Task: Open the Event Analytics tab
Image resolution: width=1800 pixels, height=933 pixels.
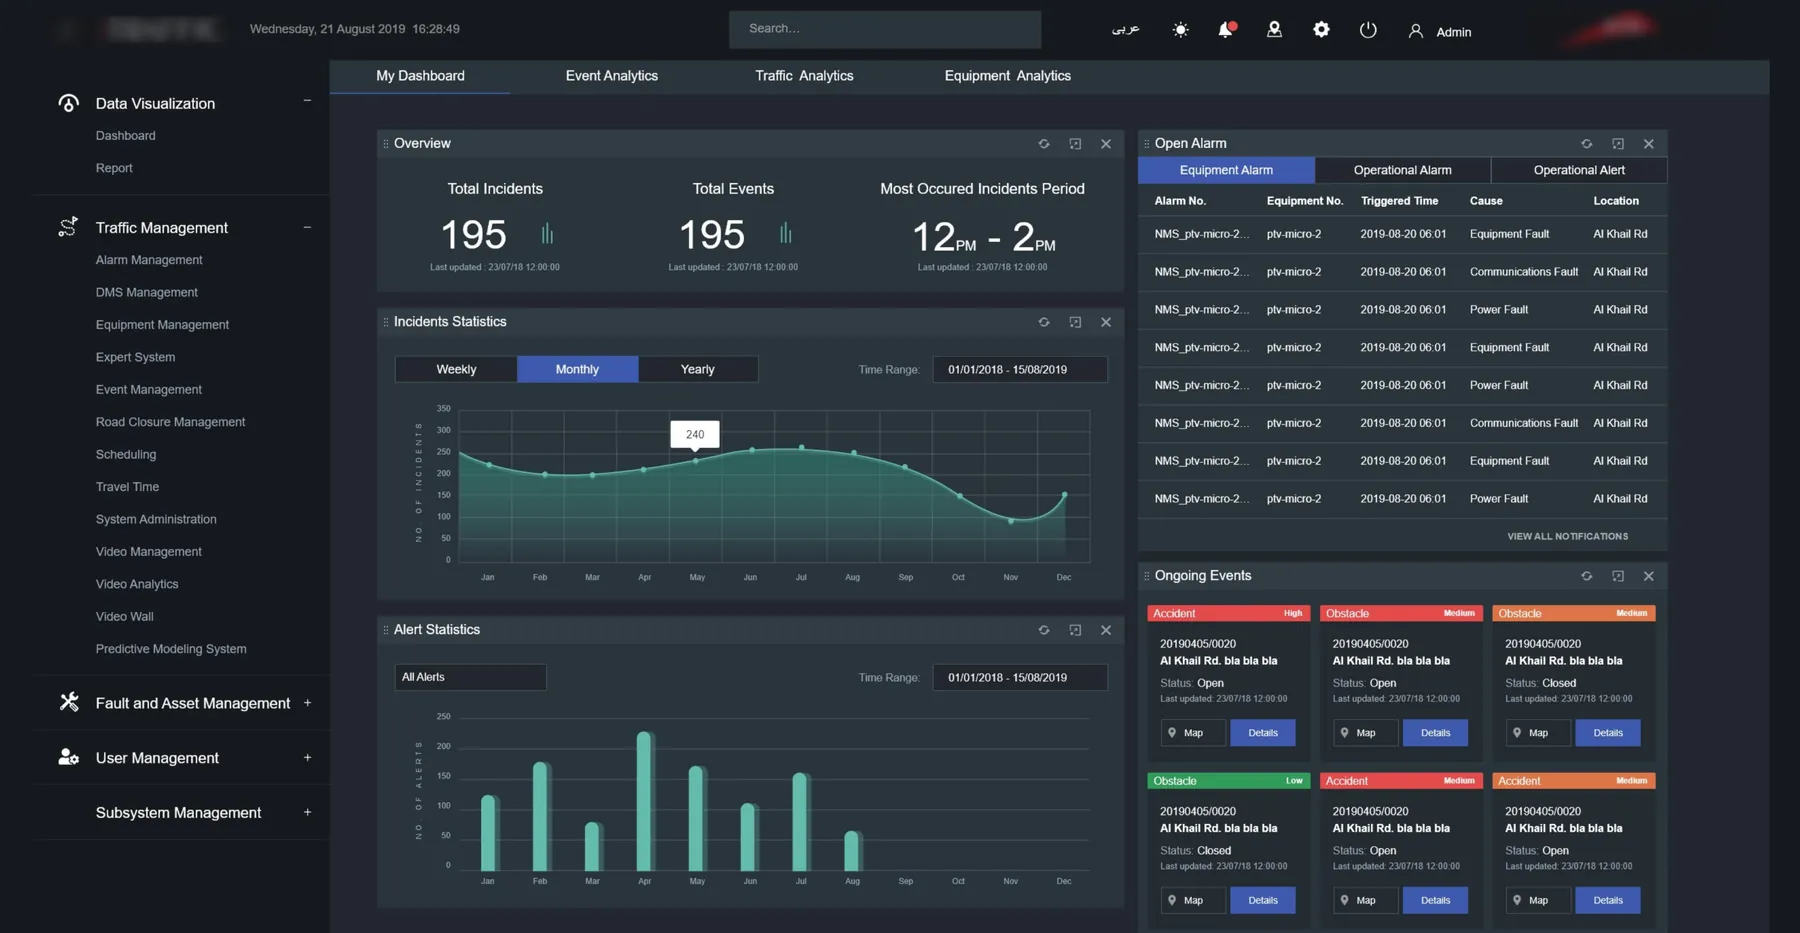Action: tap(611, 76)
